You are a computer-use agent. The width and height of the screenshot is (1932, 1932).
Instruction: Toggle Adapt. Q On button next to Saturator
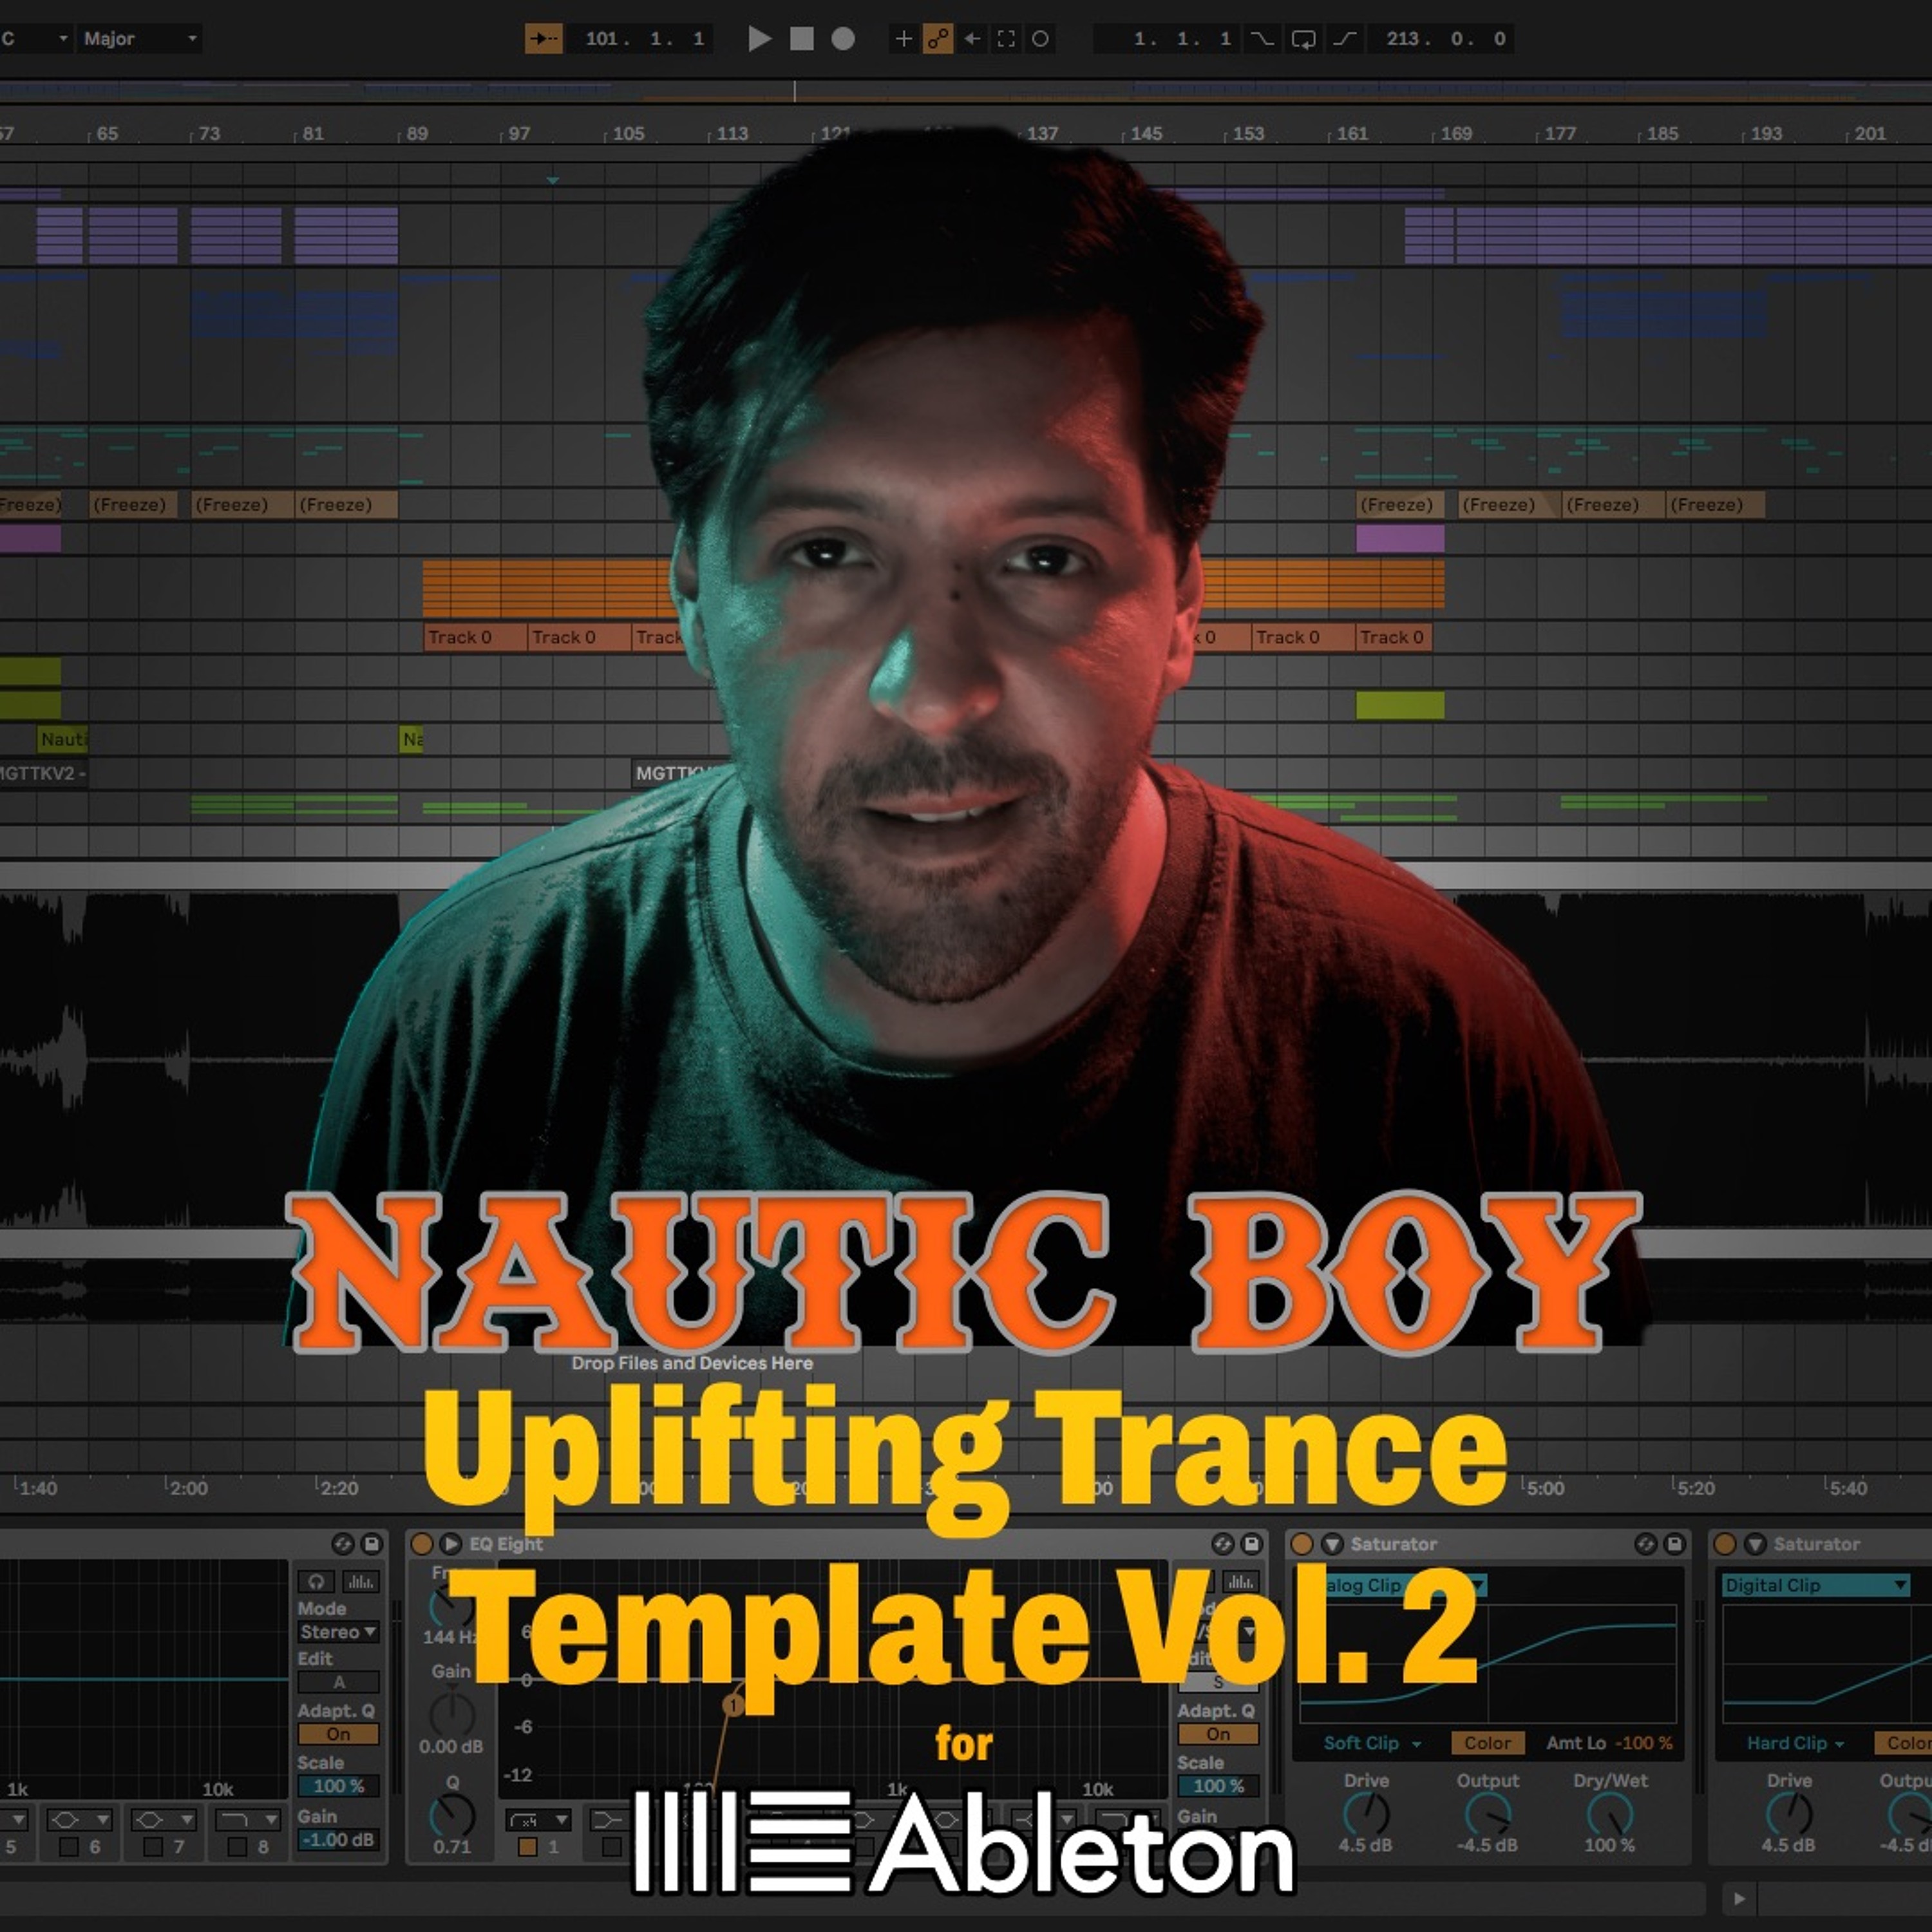(1218, 1734)
